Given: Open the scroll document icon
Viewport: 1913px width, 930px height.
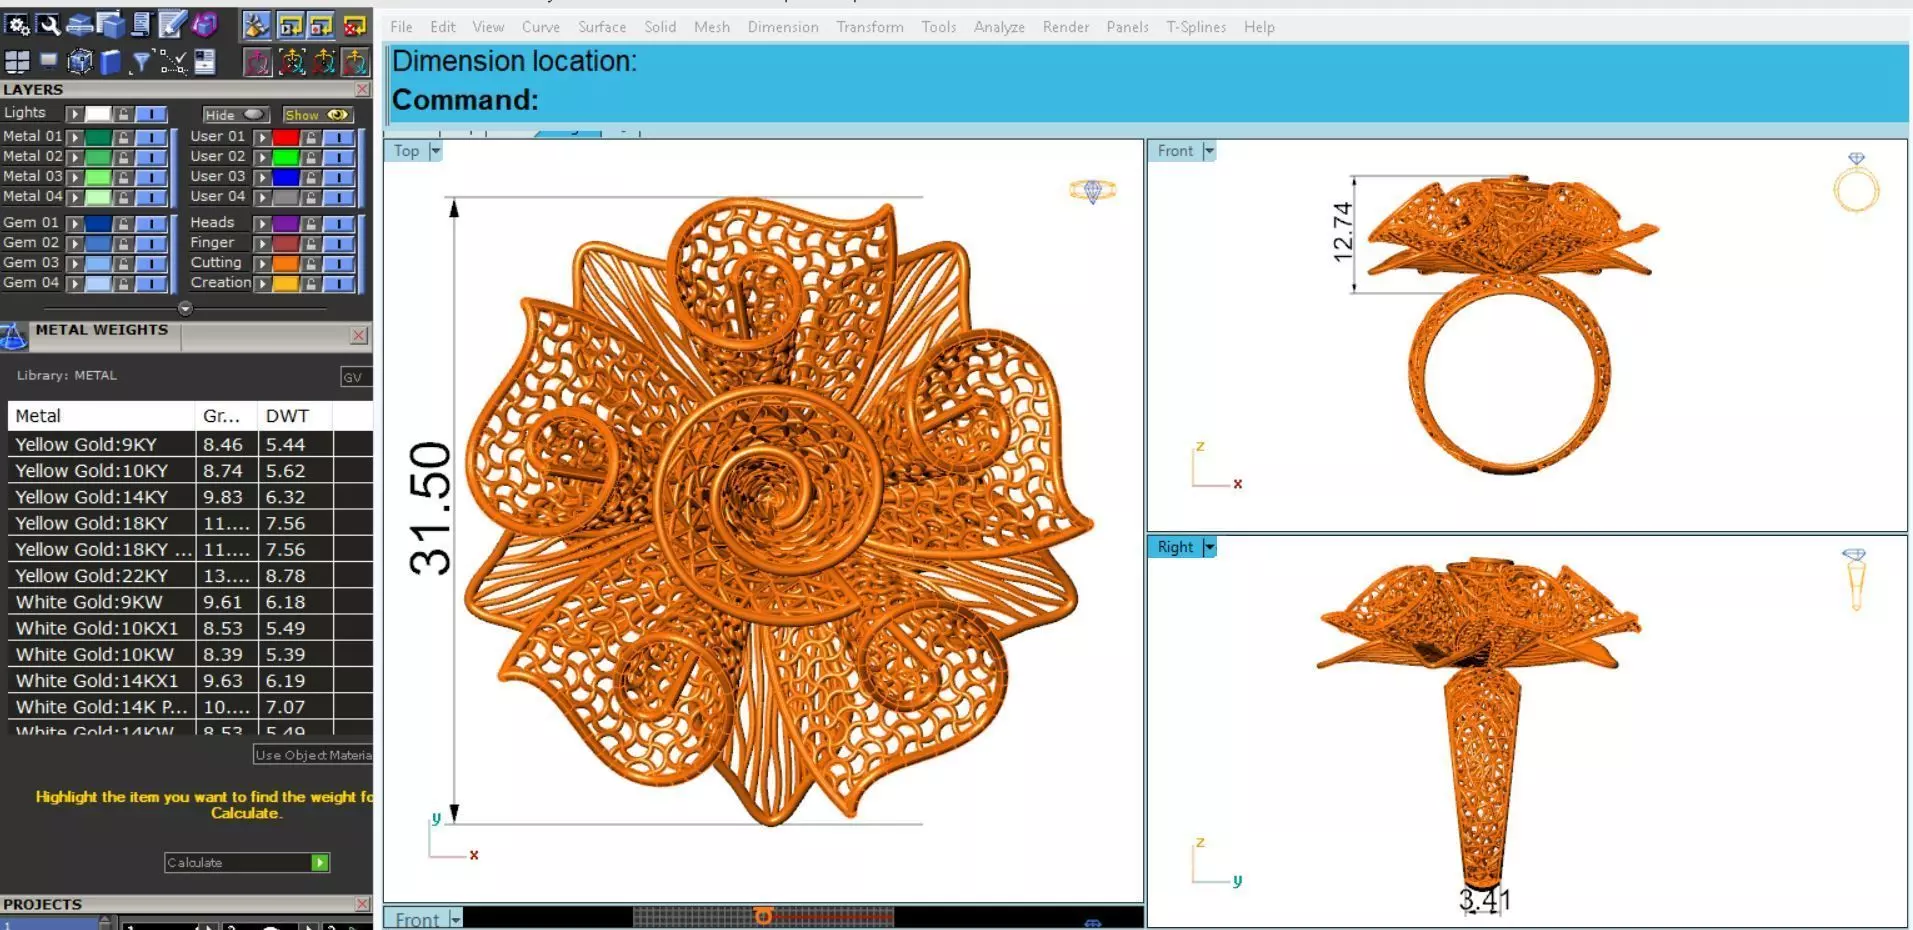Looking at the screenshot, I should 141,25.
